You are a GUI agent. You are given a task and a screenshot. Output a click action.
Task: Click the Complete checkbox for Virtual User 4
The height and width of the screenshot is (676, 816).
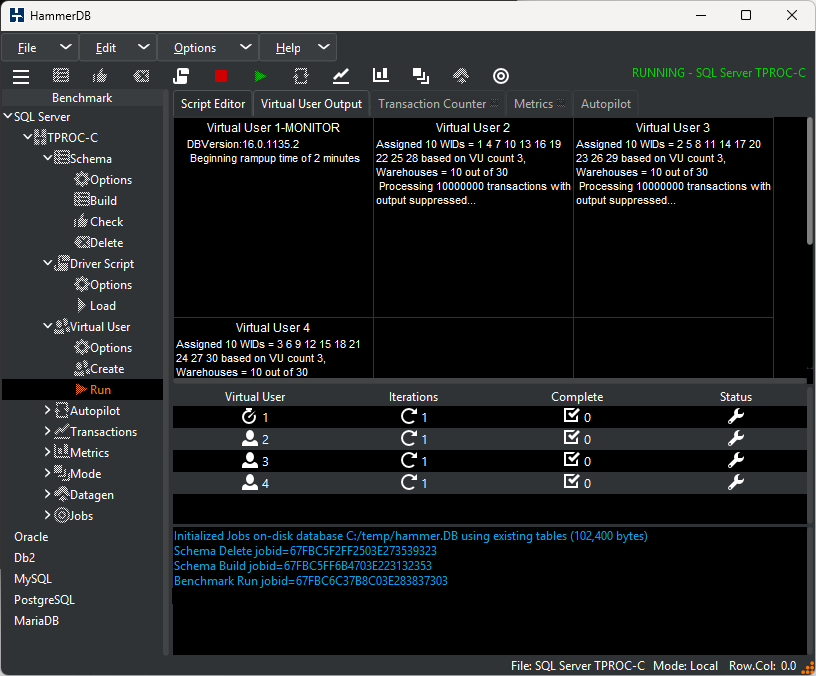571,481
